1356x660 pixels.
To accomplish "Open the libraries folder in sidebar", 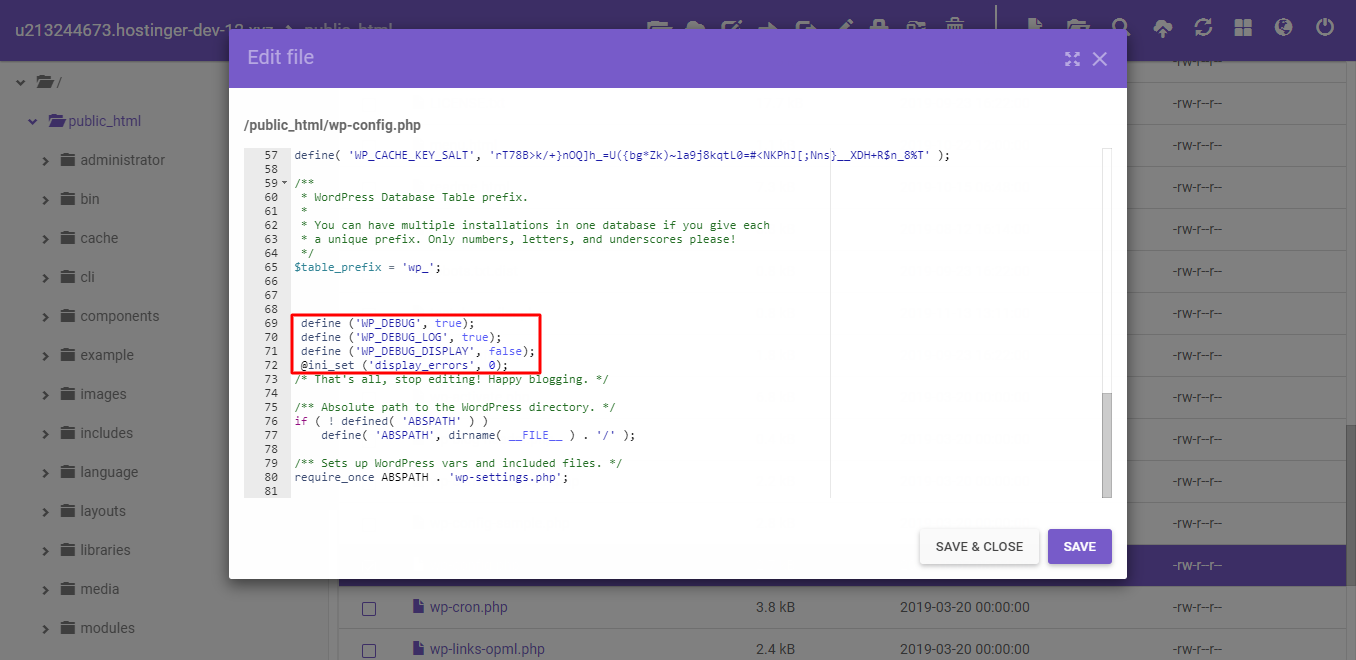I will 105,550.
